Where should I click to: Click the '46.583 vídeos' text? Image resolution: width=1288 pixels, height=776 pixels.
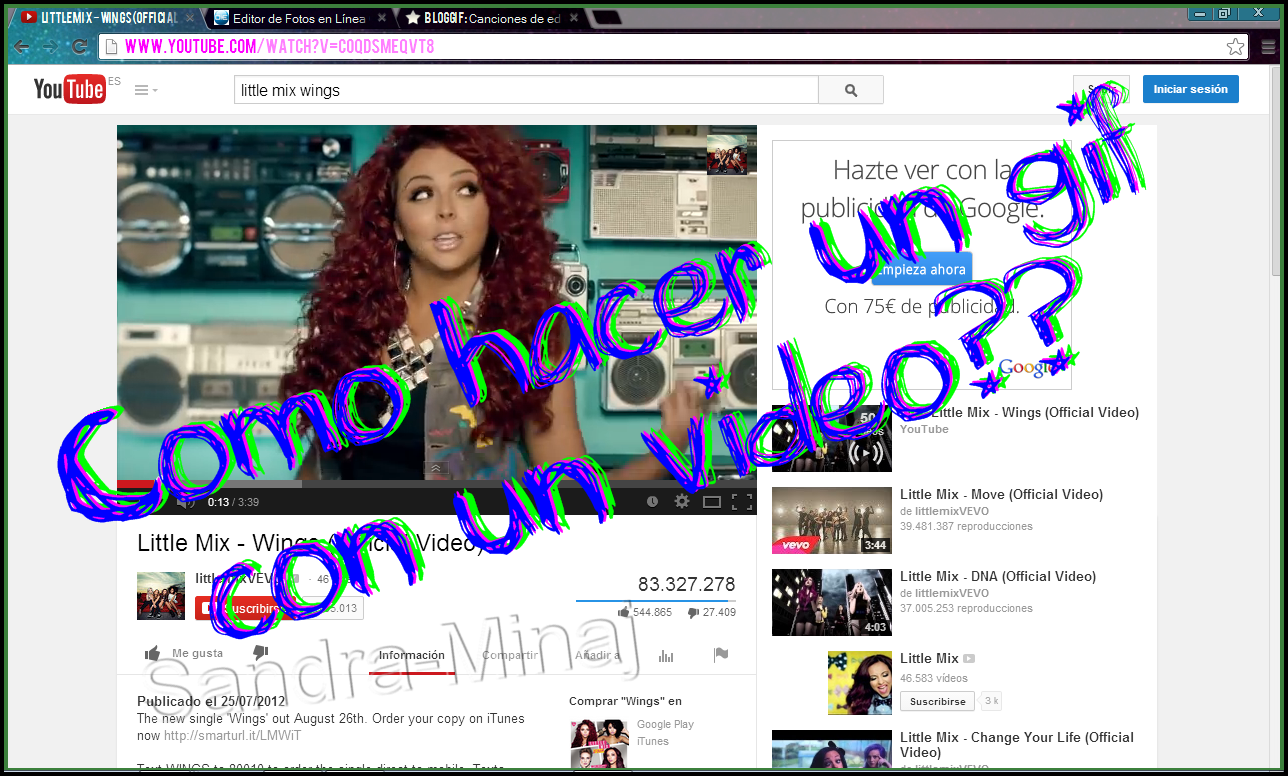(x=934, y=678)
